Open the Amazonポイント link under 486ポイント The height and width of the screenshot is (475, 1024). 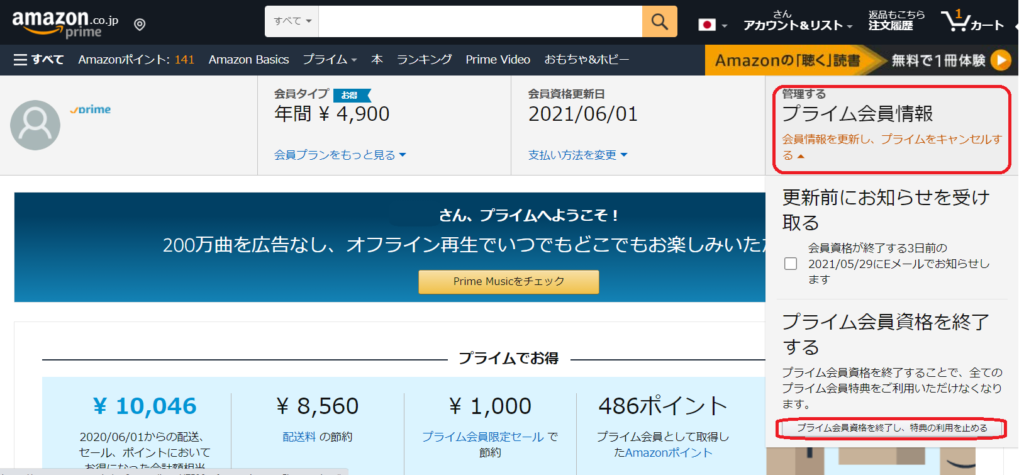click(x=669, y=453)
